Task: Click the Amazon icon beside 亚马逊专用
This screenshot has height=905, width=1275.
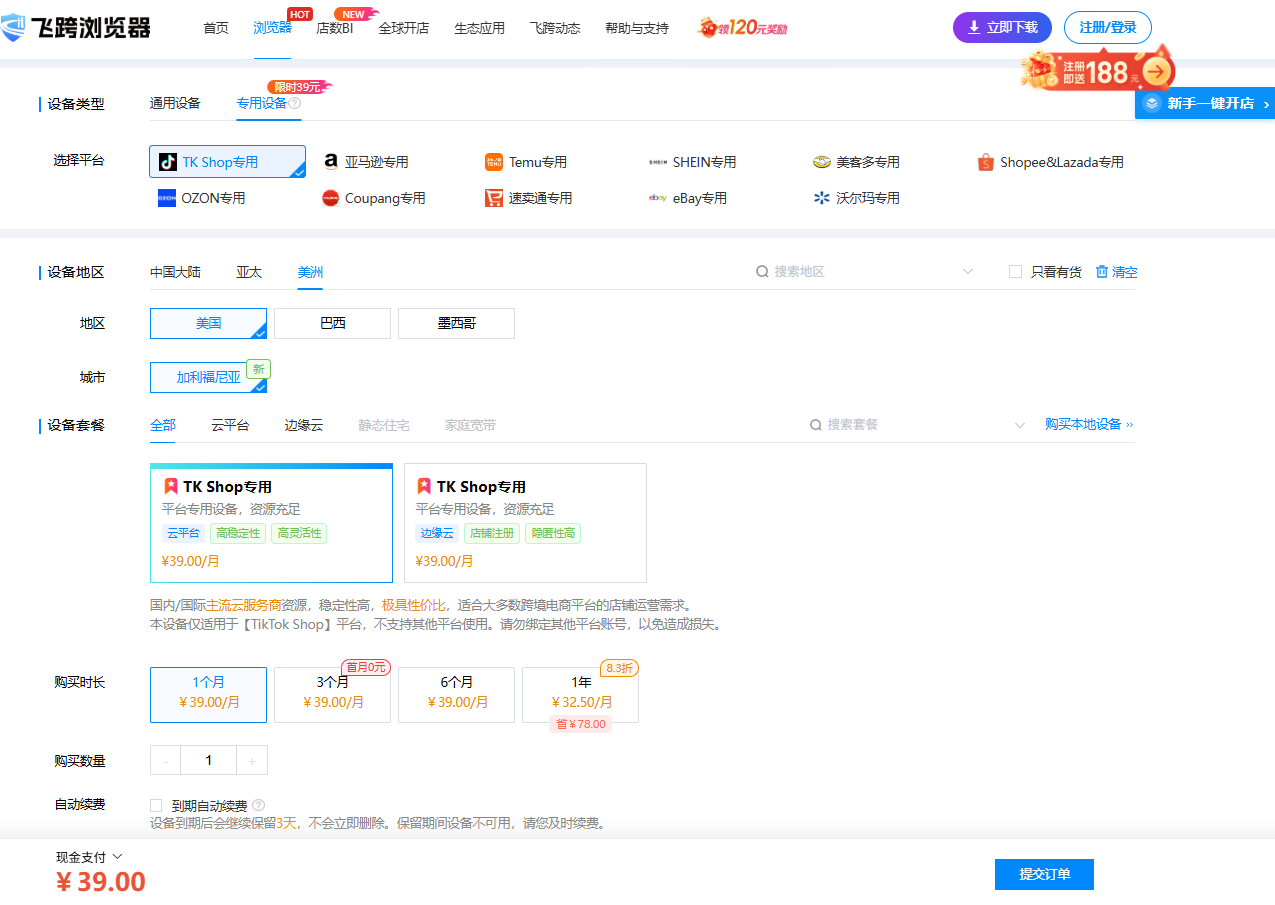Action: [331, 162]
